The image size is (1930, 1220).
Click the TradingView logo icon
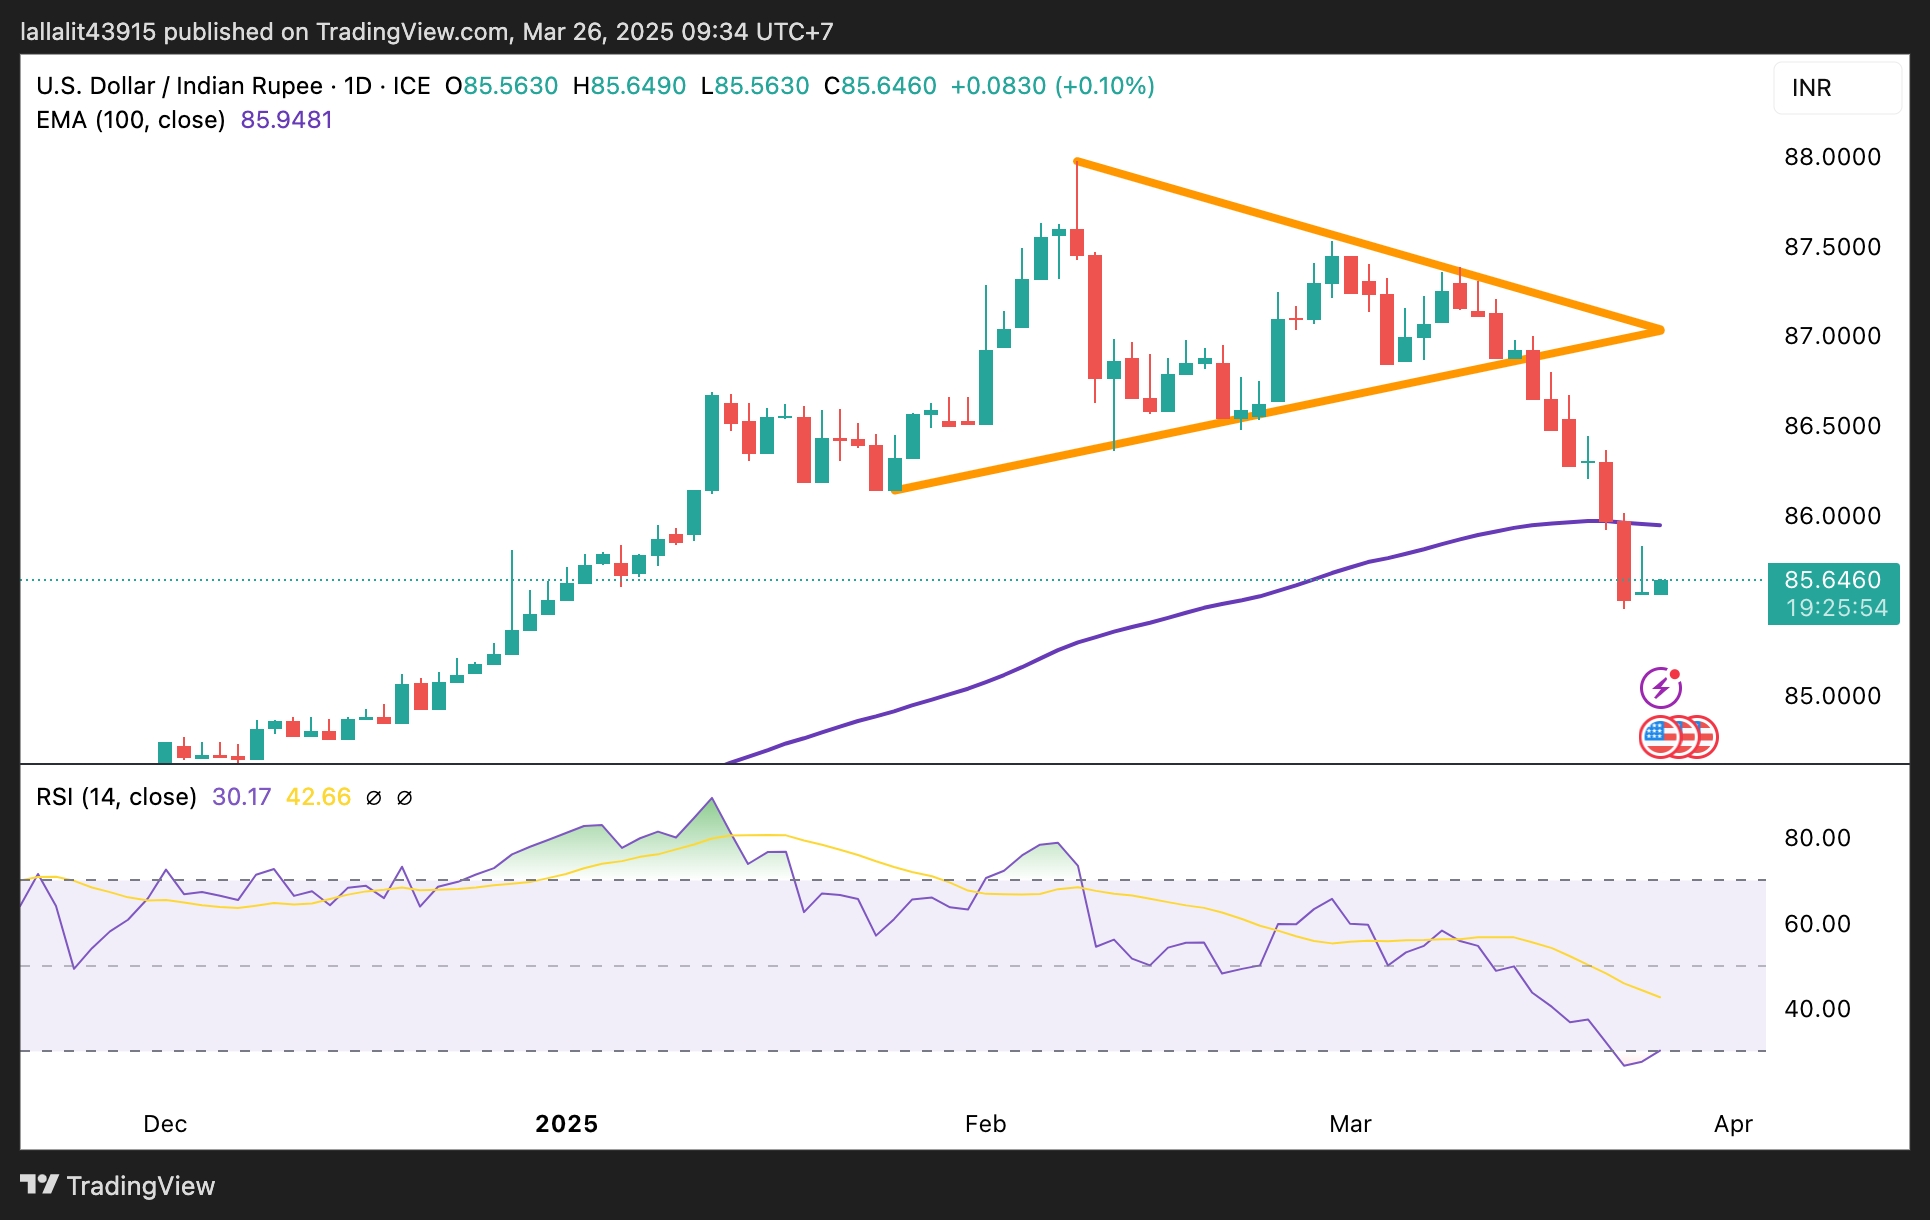[x=39, y=1185]
